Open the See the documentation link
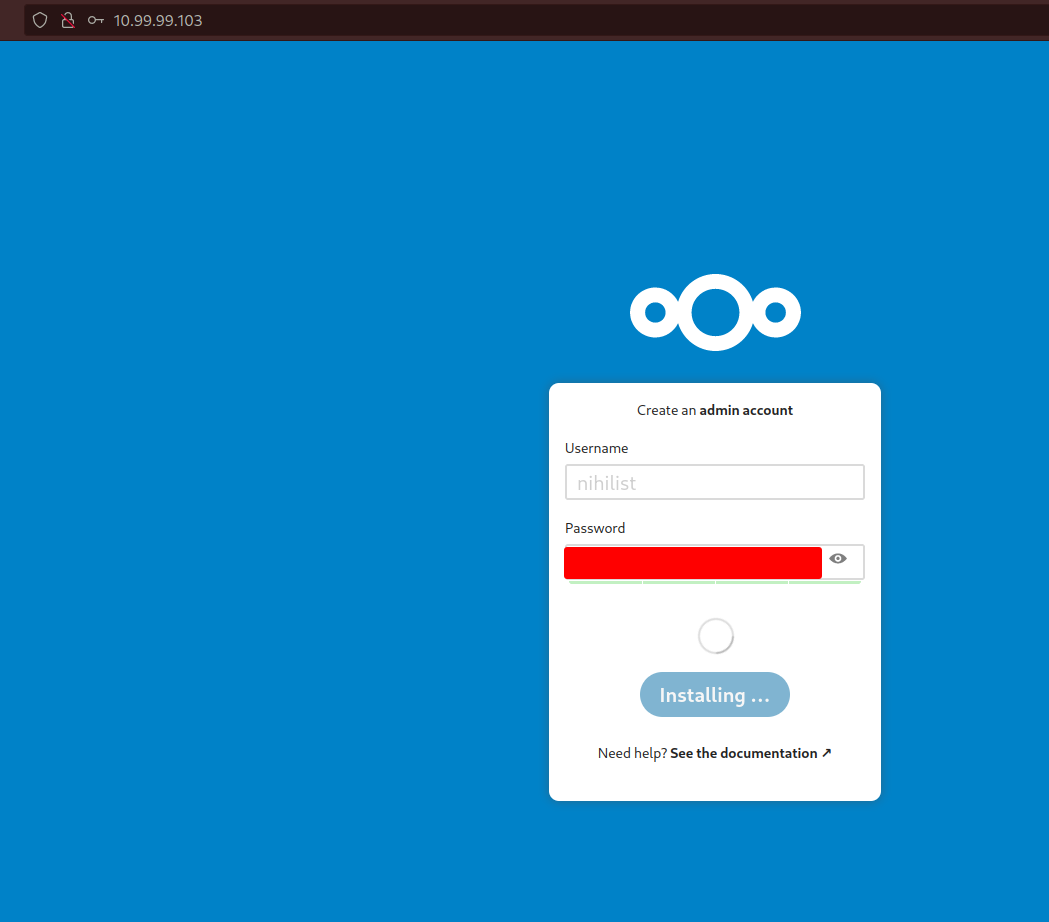 coord(751,753)
